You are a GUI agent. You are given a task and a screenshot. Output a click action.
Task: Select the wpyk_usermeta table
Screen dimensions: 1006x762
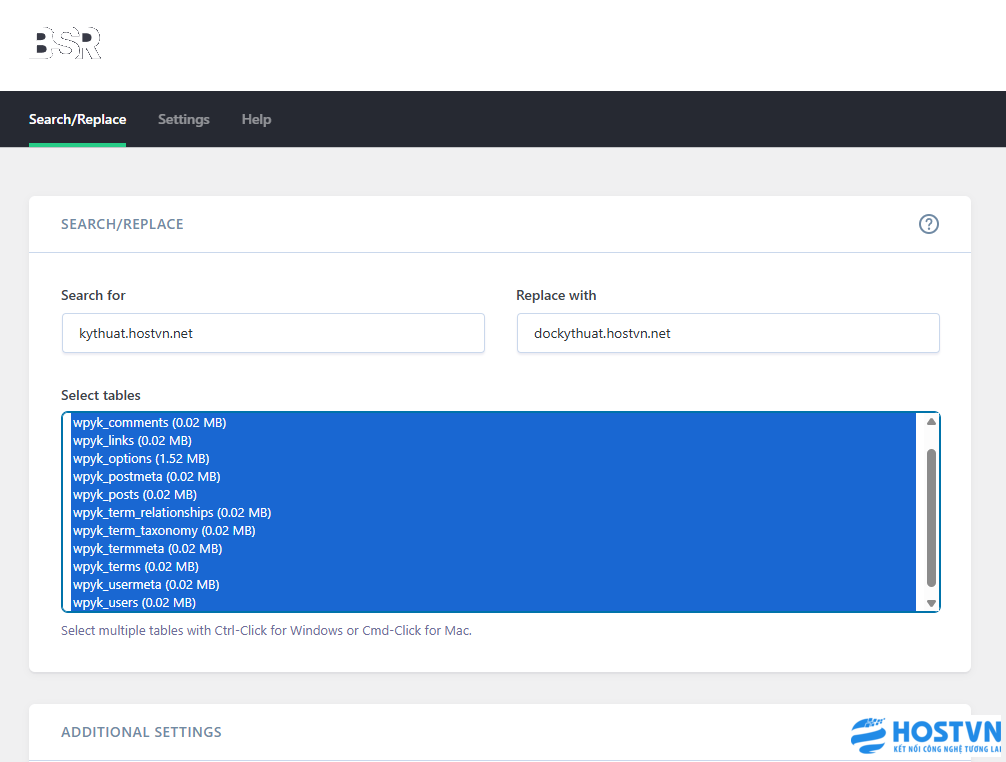pyautogui.click(x=146, y=585)
